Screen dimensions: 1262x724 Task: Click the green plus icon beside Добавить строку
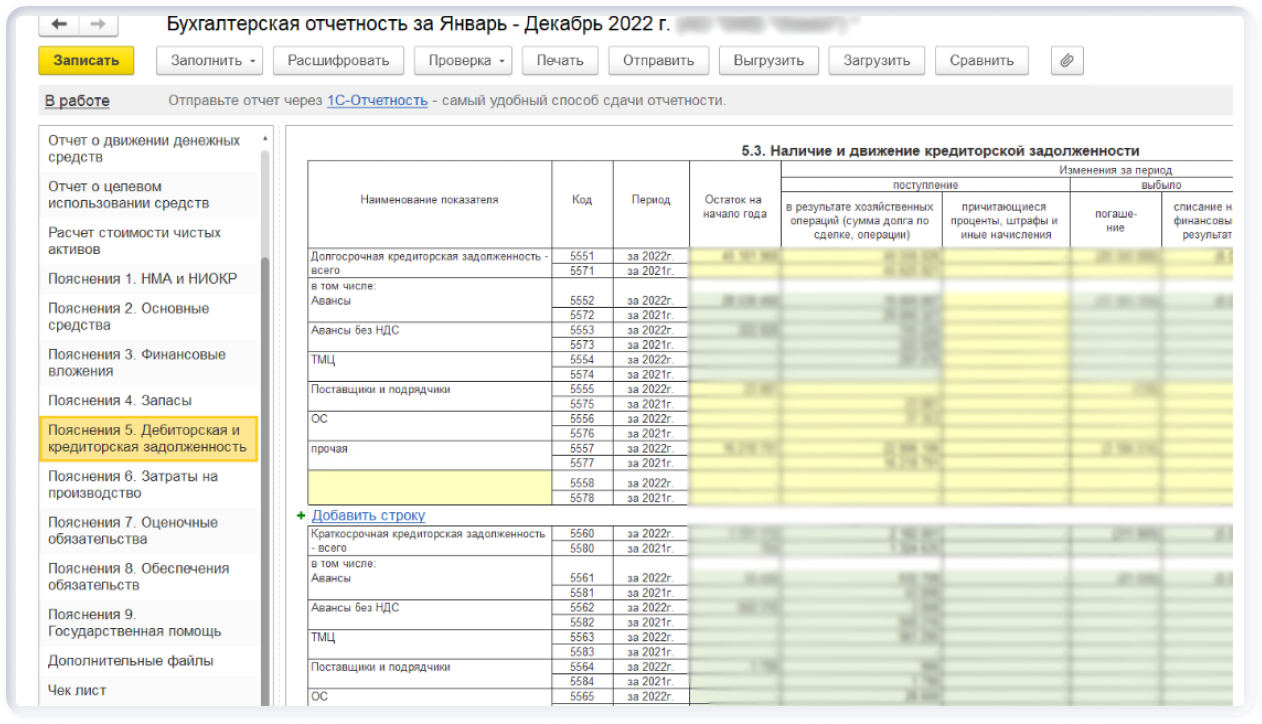pos(300,516)
